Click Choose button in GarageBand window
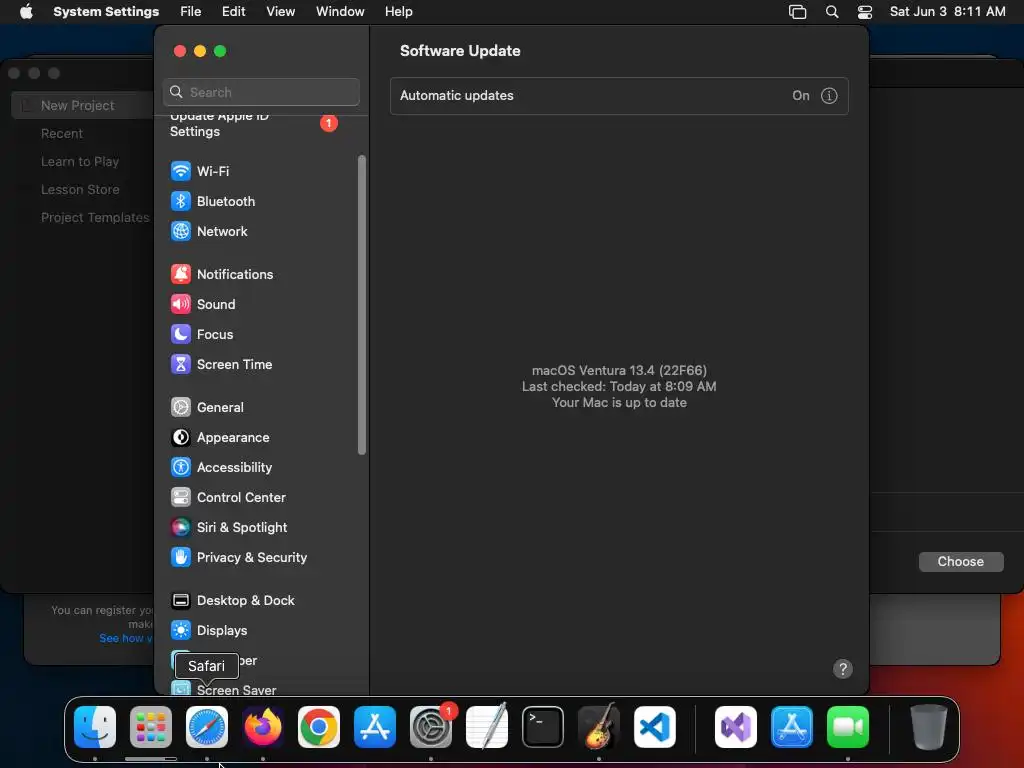This screenshot has height=768, width=1024. [x=961, y=562]
